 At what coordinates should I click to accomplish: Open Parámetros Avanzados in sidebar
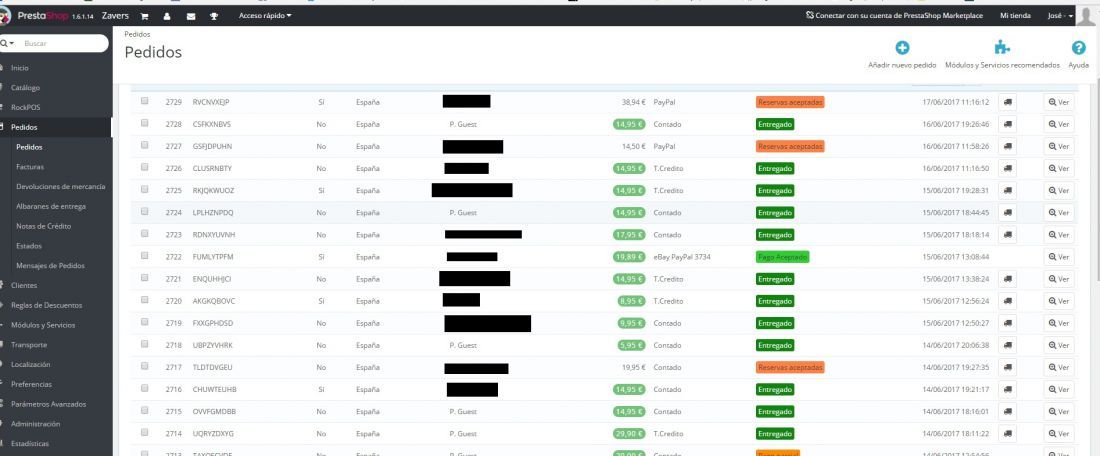coord(48,404)
